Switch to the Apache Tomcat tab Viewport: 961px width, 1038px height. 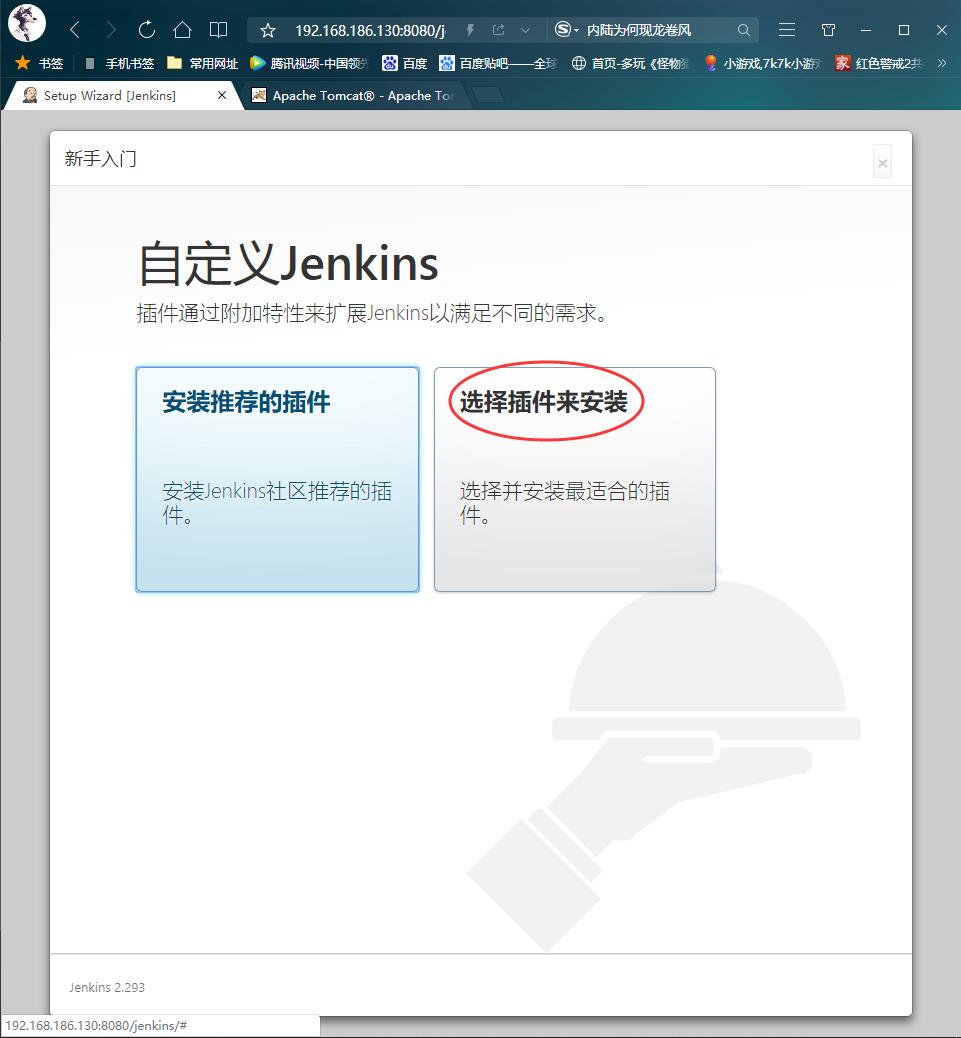[x=355, y=95]
